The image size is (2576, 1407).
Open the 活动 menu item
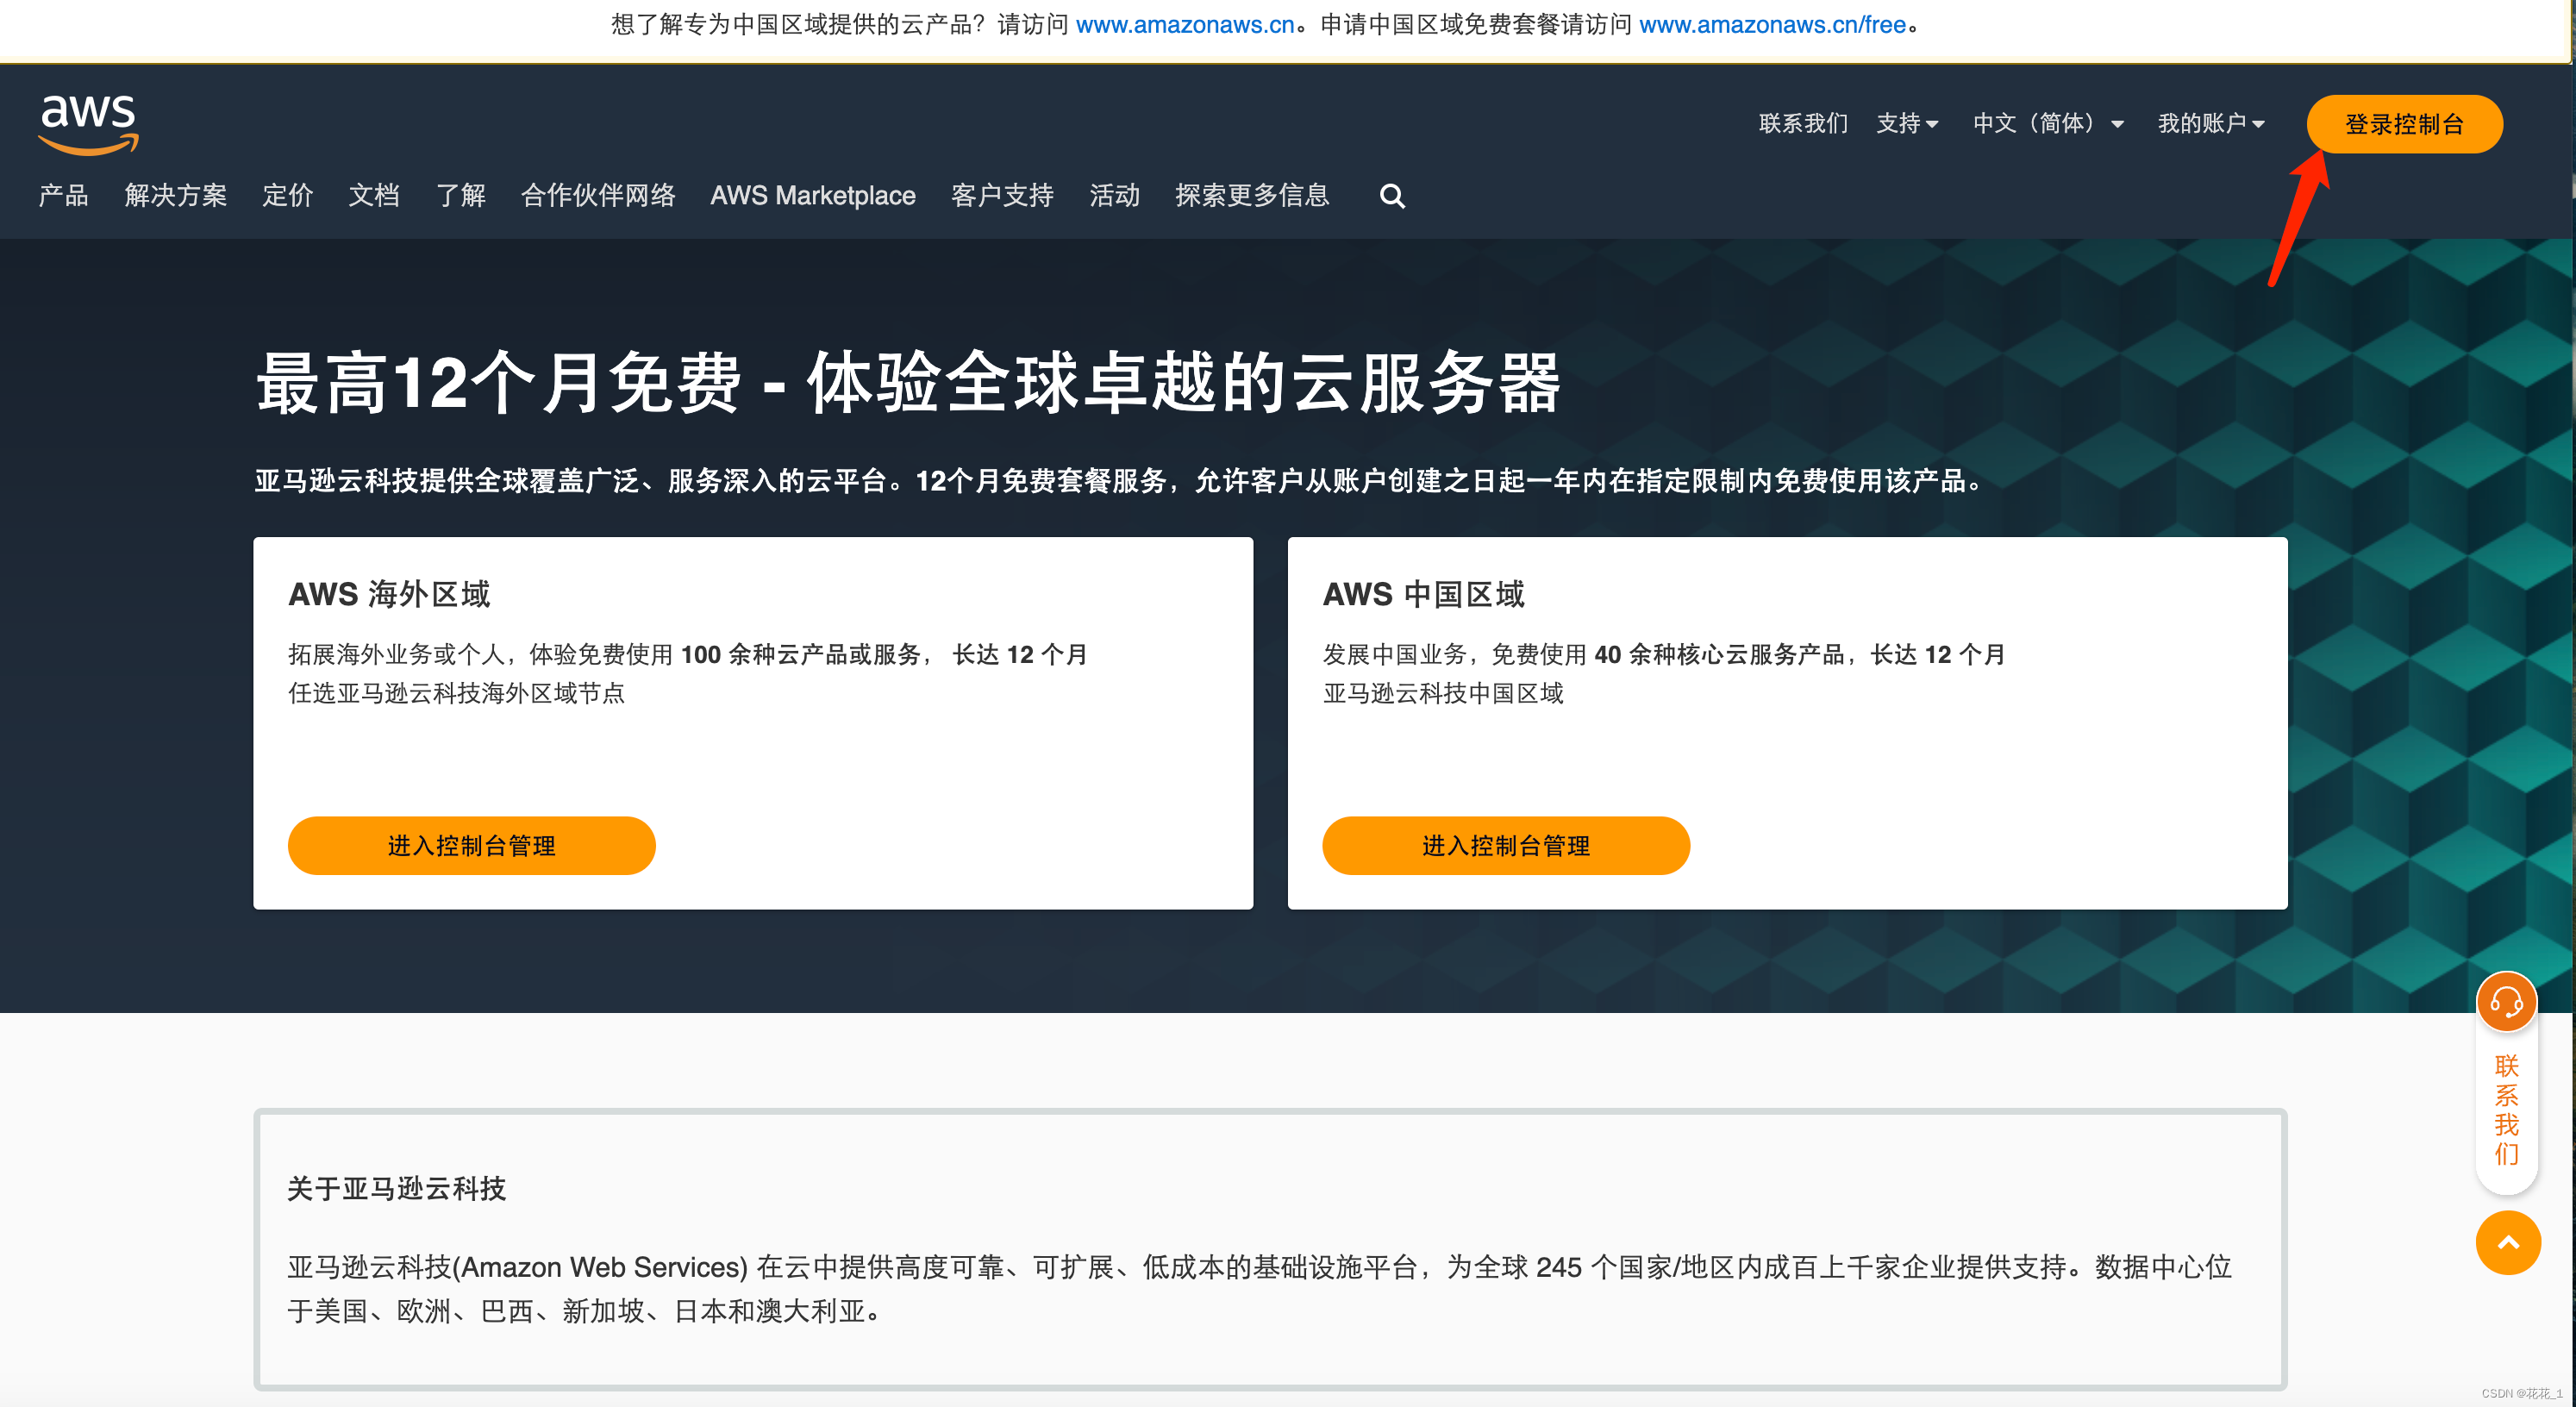point(1115,195)
